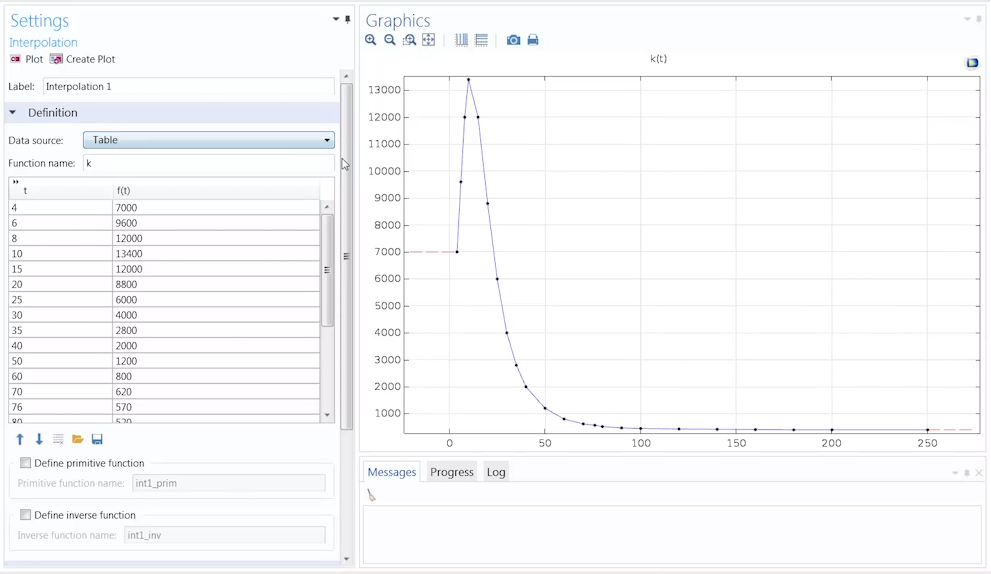Click the Plot icon in Settings
The image size is (991, 574).
15,59
